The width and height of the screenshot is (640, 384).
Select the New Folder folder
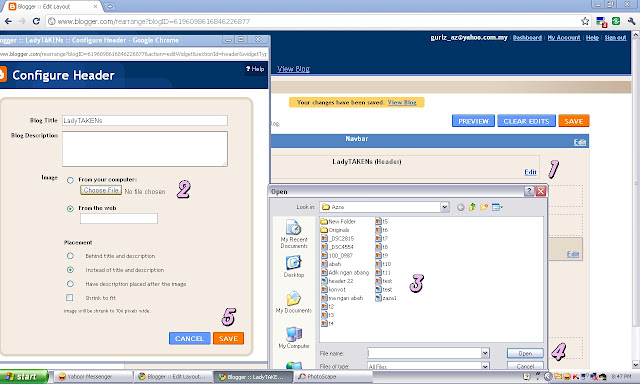338,221
